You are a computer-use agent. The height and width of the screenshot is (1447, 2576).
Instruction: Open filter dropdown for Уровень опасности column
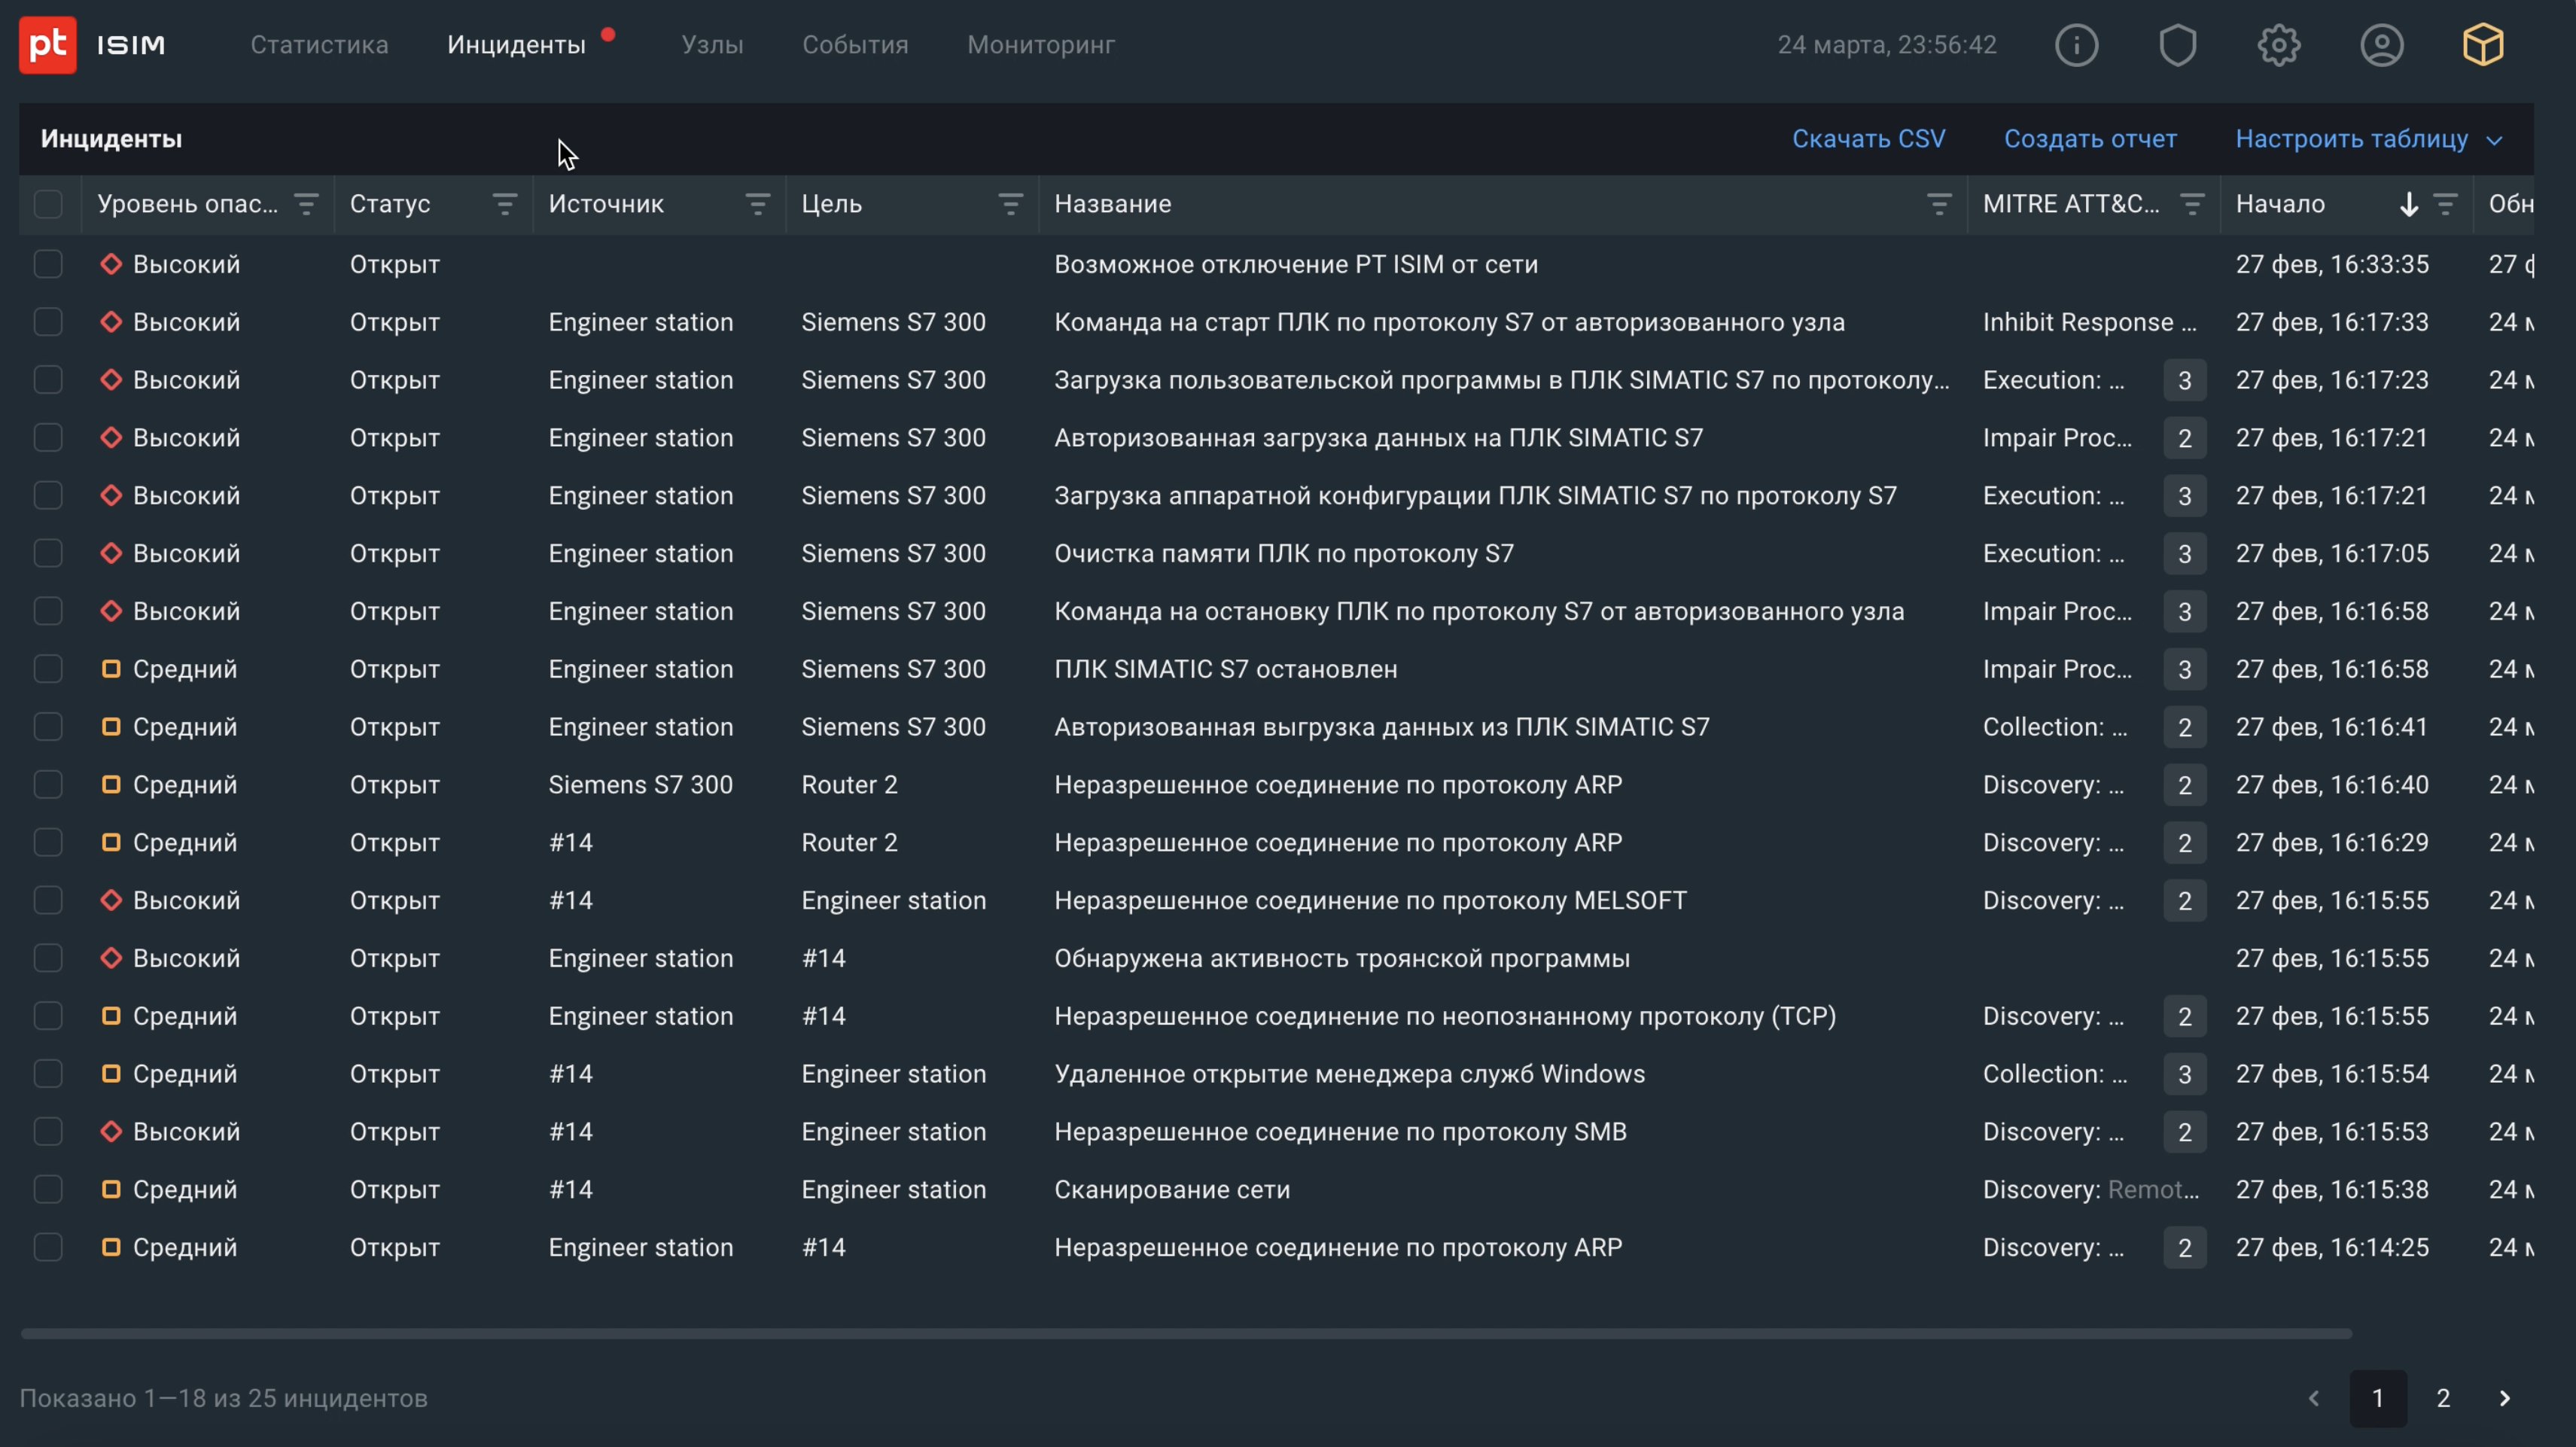click(305, 204)
